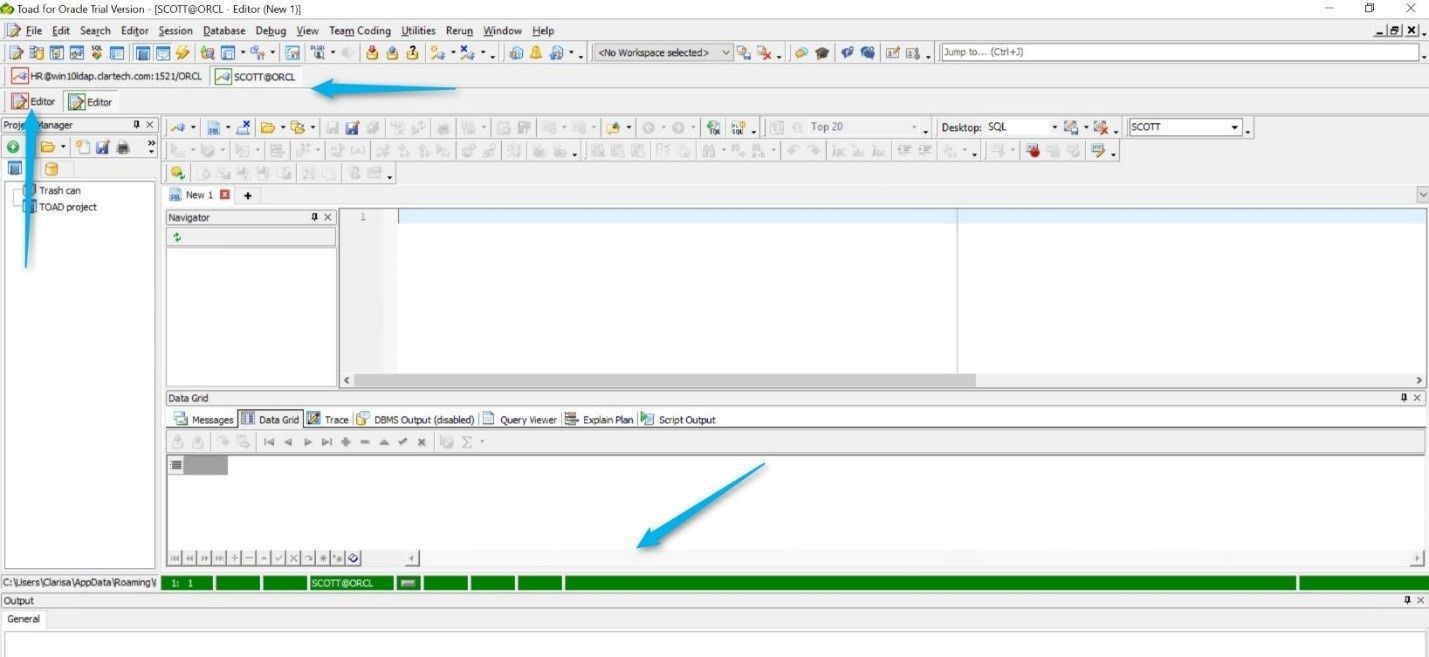Click the SQL icon in main toolbar
1429x657 pixels.
point(97,53)
